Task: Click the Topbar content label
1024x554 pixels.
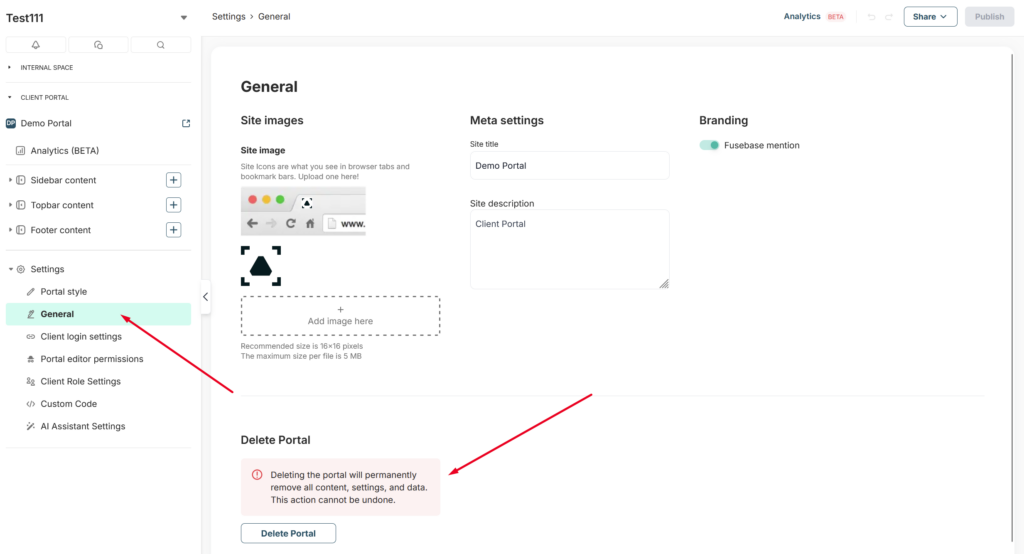Action: [62, 204]
